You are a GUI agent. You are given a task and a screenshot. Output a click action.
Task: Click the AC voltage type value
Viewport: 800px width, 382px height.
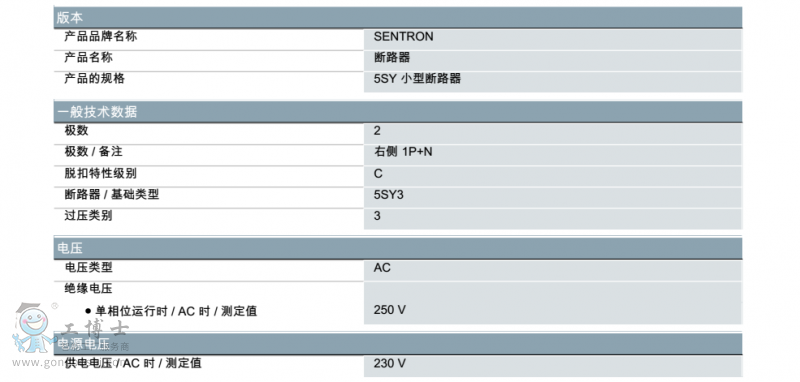[x=382, y=268]
